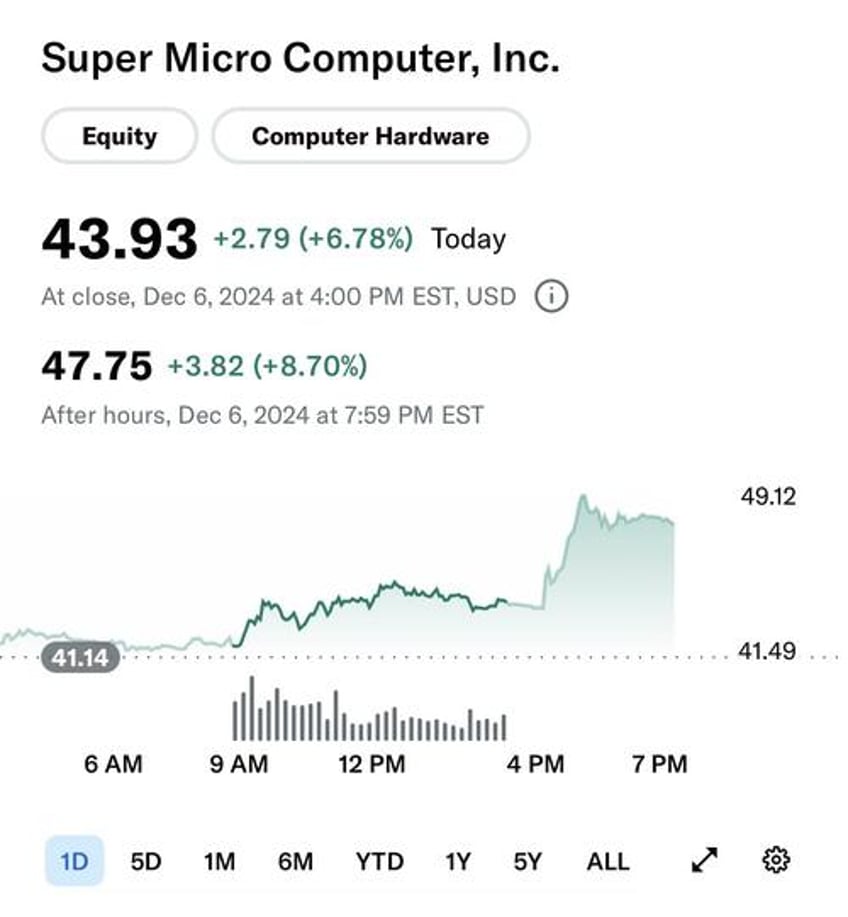Click the 12 PM axis label
848x917 pixels.
pyautogui.click(x=372, y=764)
